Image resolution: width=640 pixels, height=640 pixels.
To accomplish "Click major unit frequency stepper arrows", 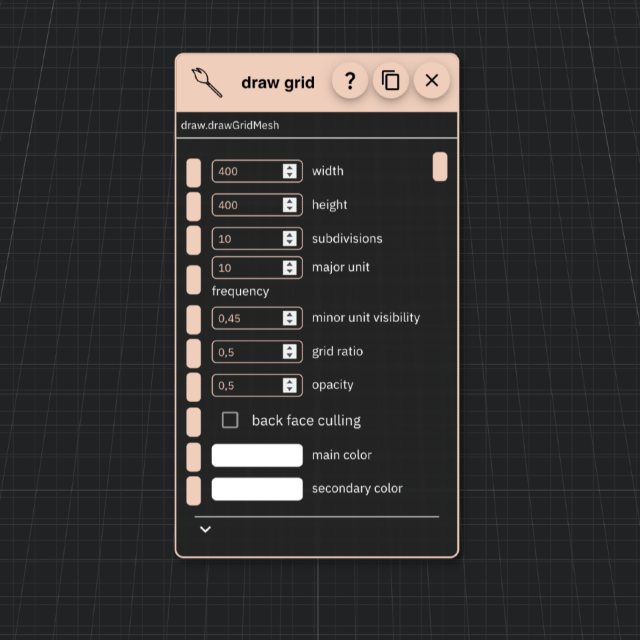I will (290, 268).
